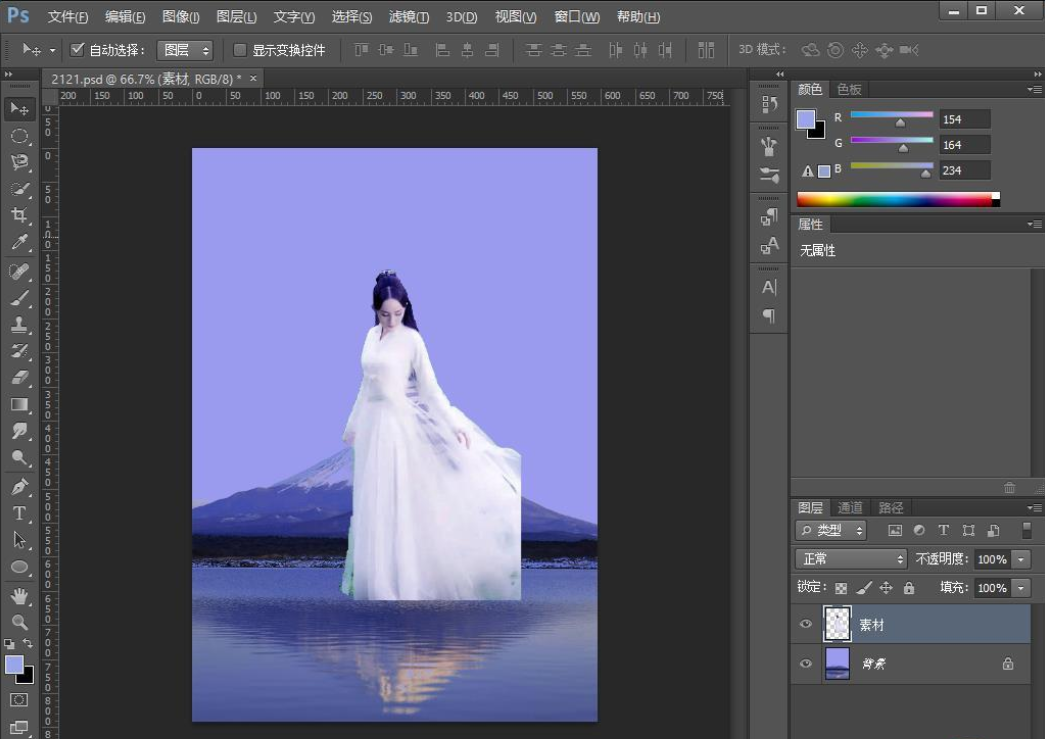Click the color spectrum ramp bar
1045x739 pixels.
(x=895, y=199)
